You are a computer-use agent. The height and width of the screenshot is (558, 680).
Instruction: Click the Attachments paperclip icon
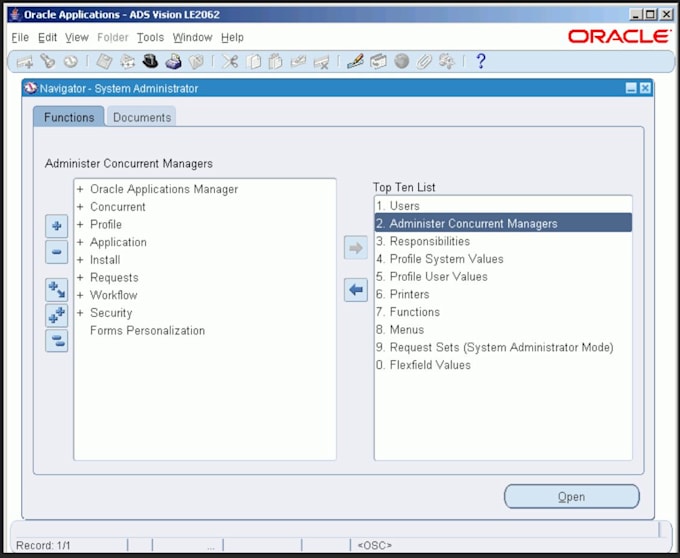point(424,62)
